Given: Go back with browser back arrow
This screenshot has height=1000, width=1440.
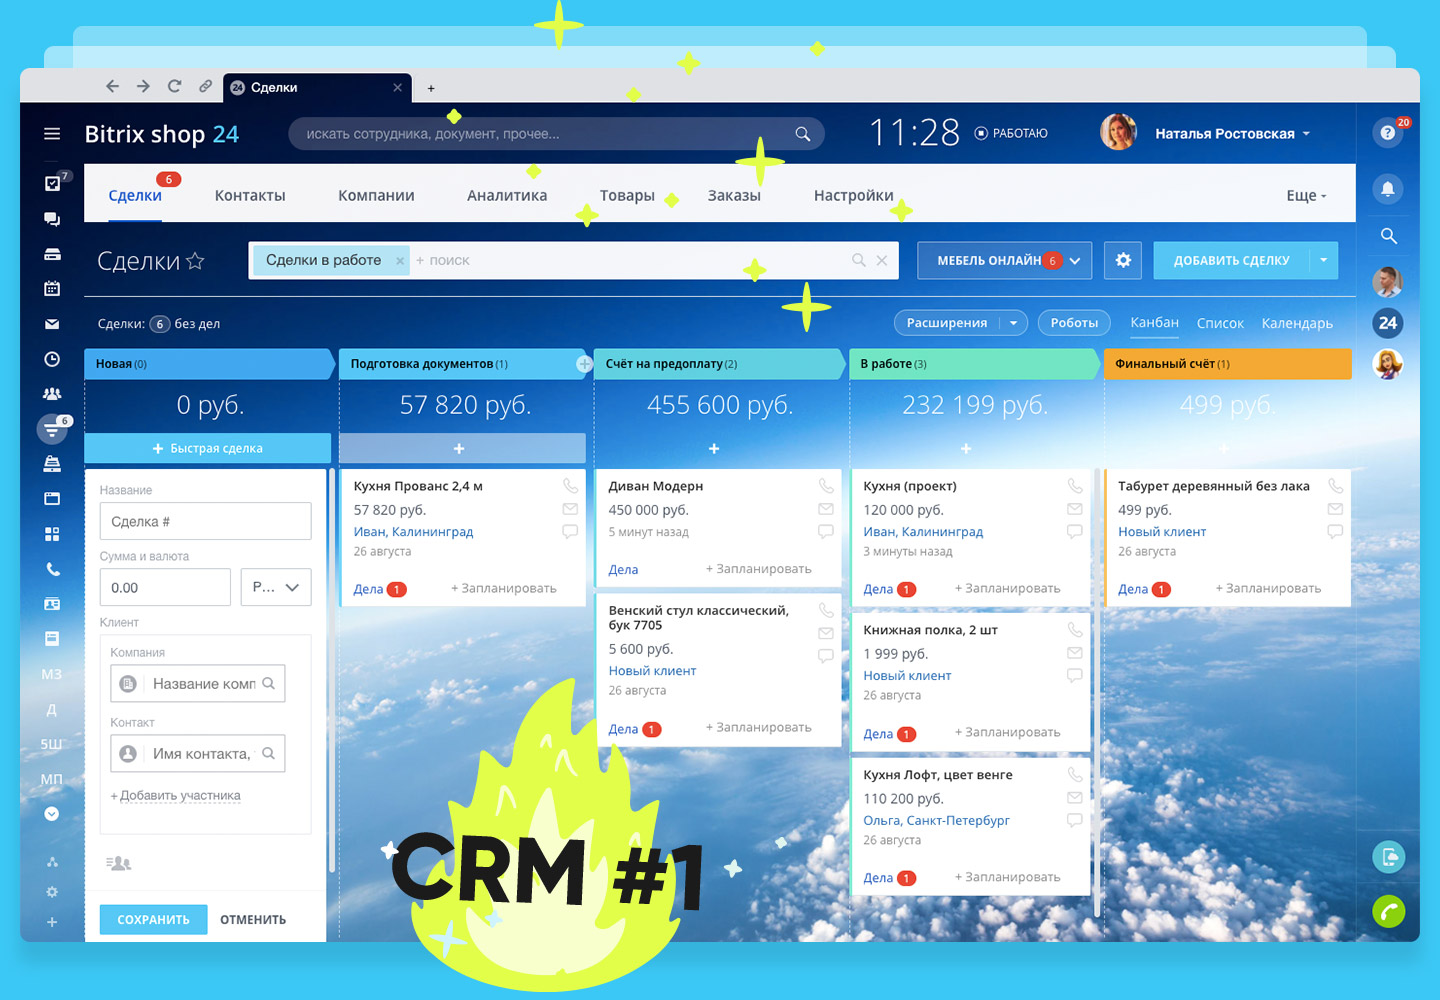Looking at the screenshot, I should 112,87.
